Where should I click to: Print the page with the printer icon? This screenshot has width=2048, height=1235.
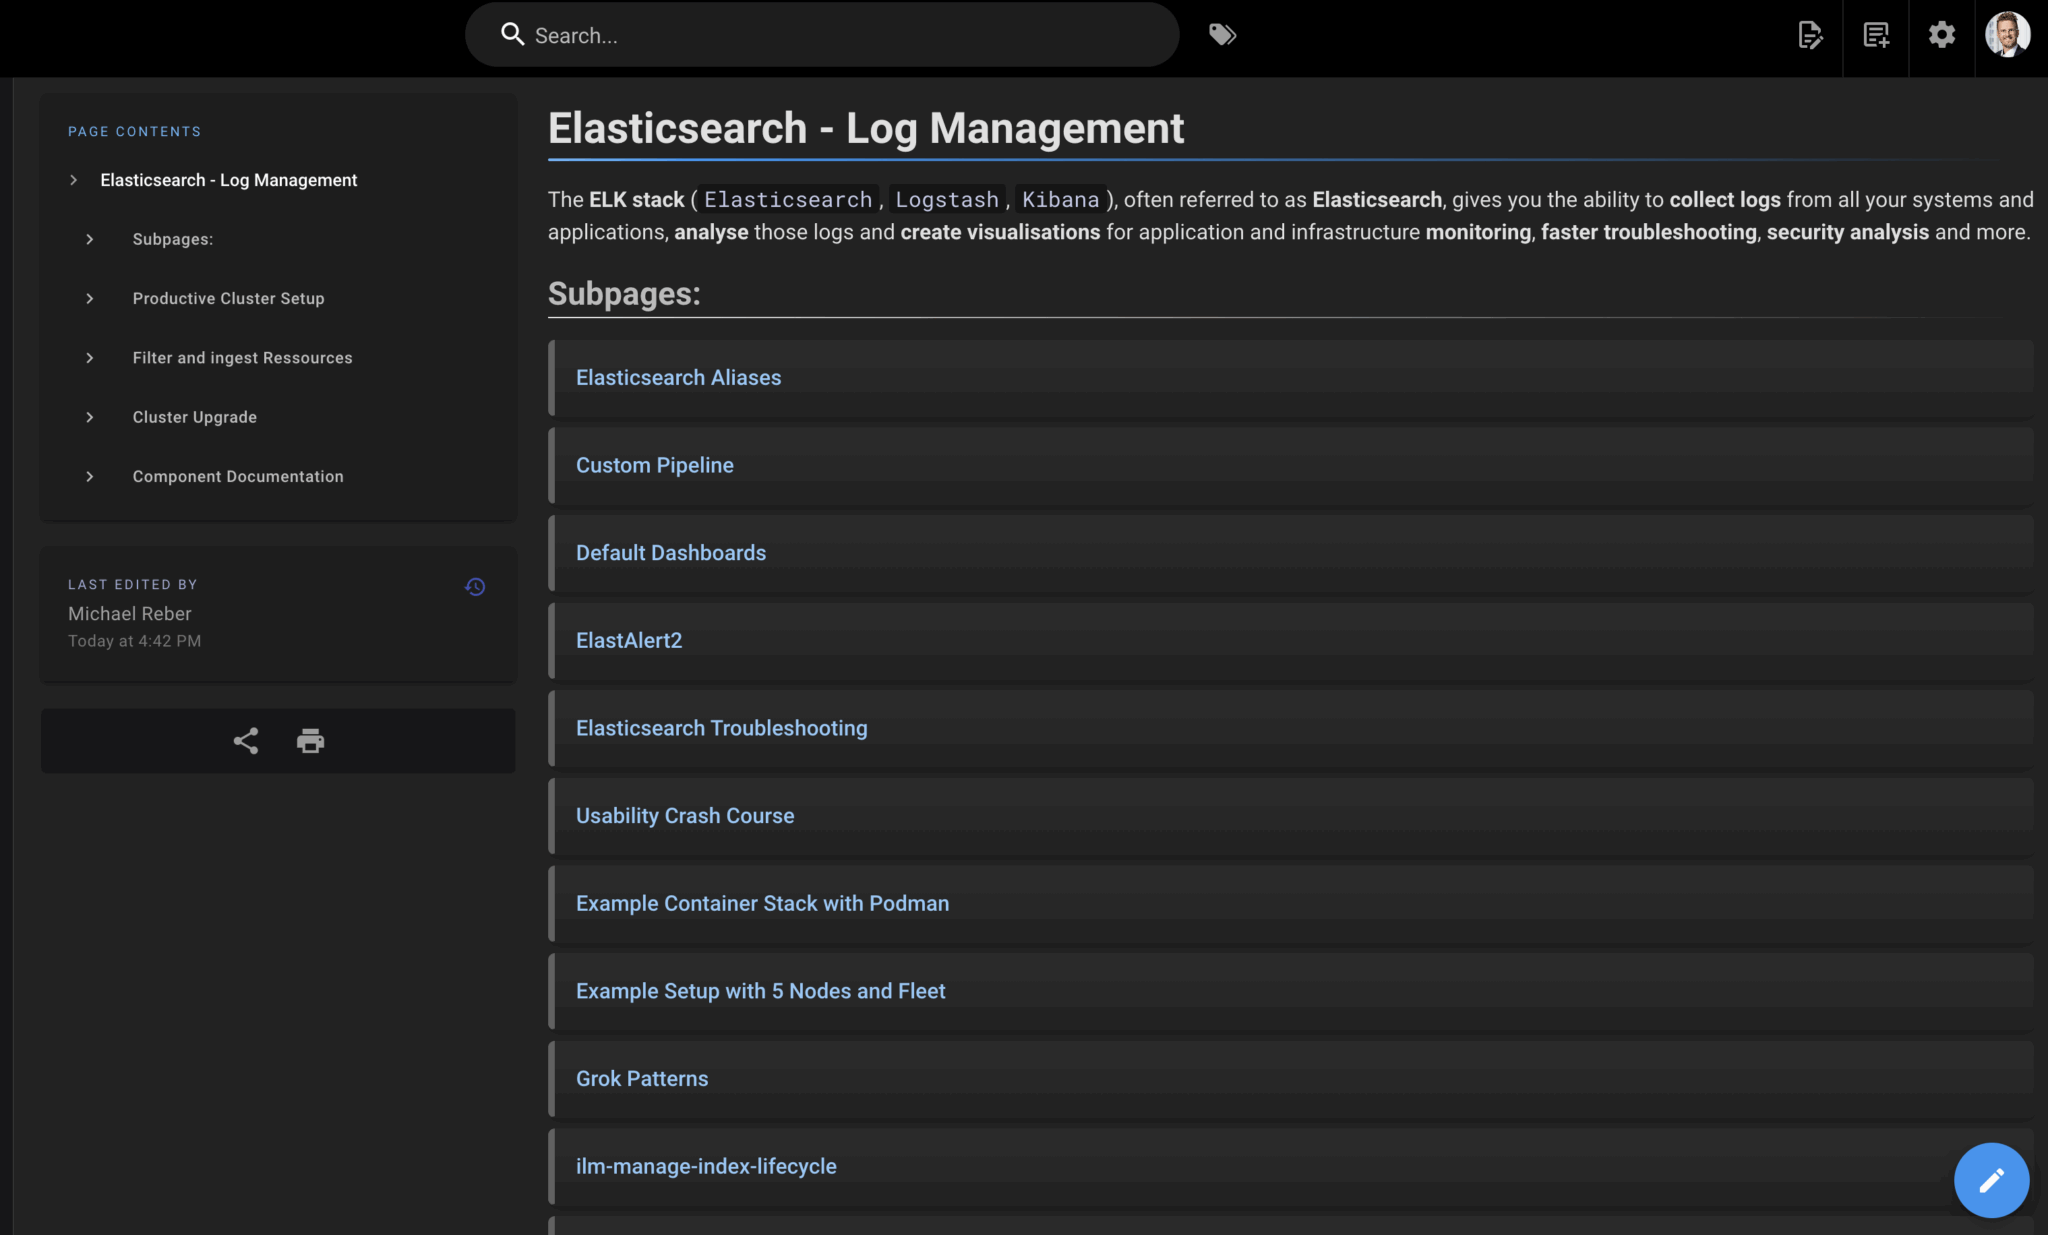click(310, 741)
